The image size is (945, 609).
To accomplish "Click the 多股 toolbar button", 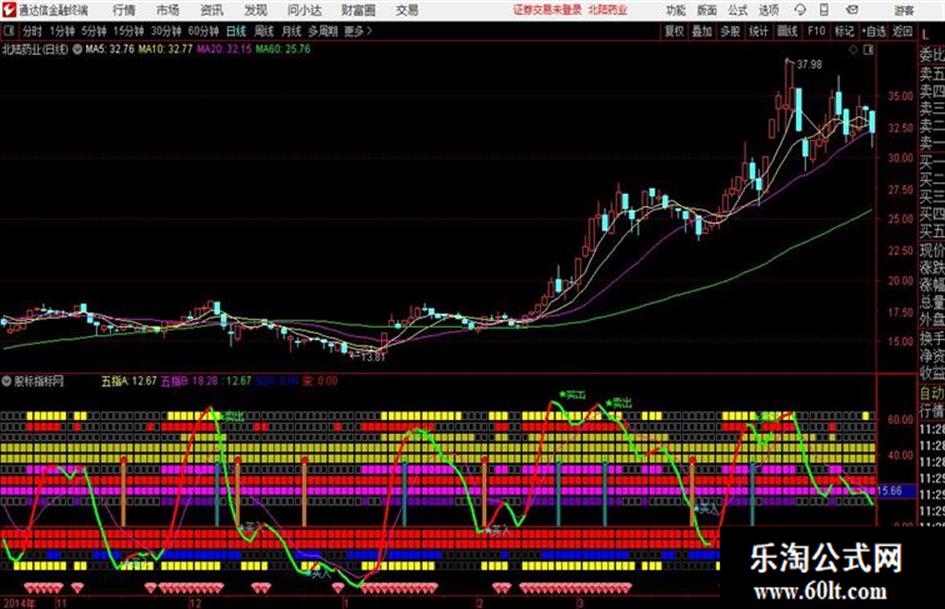I will 730,31.
